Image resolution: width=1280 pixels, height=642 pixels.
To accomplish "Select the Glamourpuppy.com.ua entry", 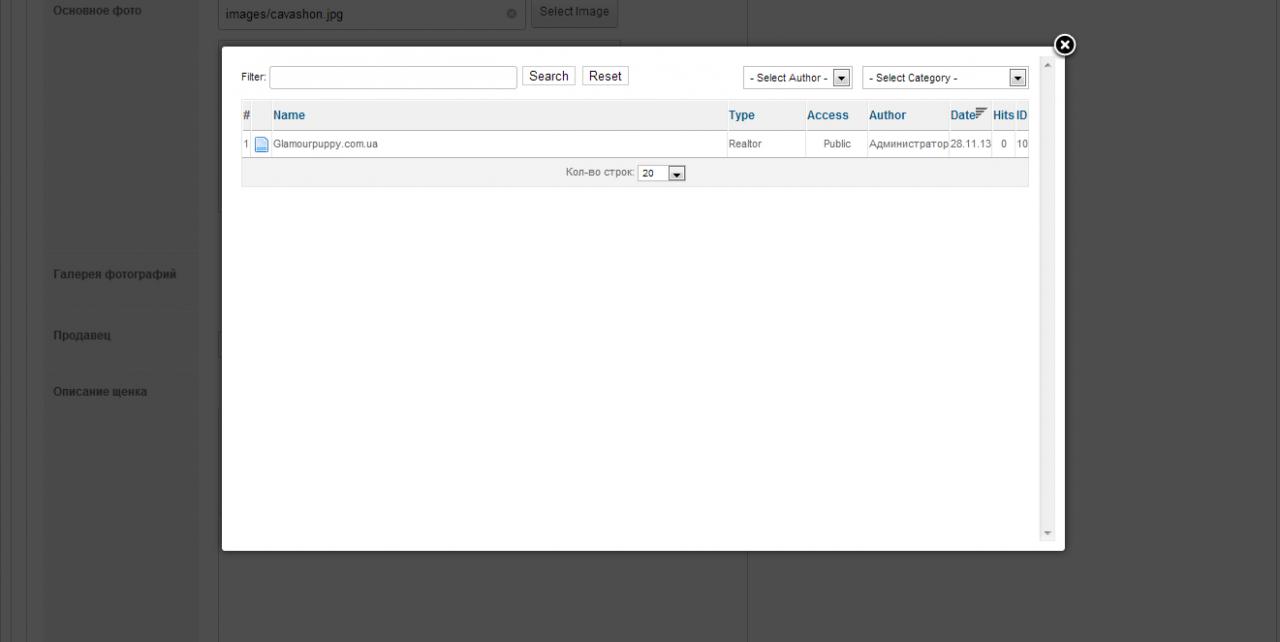I will [x=325, y=144].
